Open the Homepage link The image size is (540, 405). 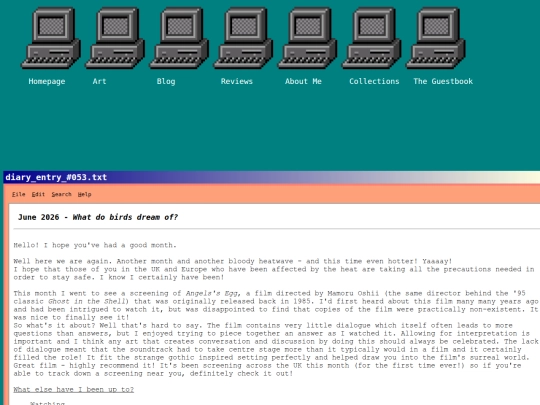point(47,81)
